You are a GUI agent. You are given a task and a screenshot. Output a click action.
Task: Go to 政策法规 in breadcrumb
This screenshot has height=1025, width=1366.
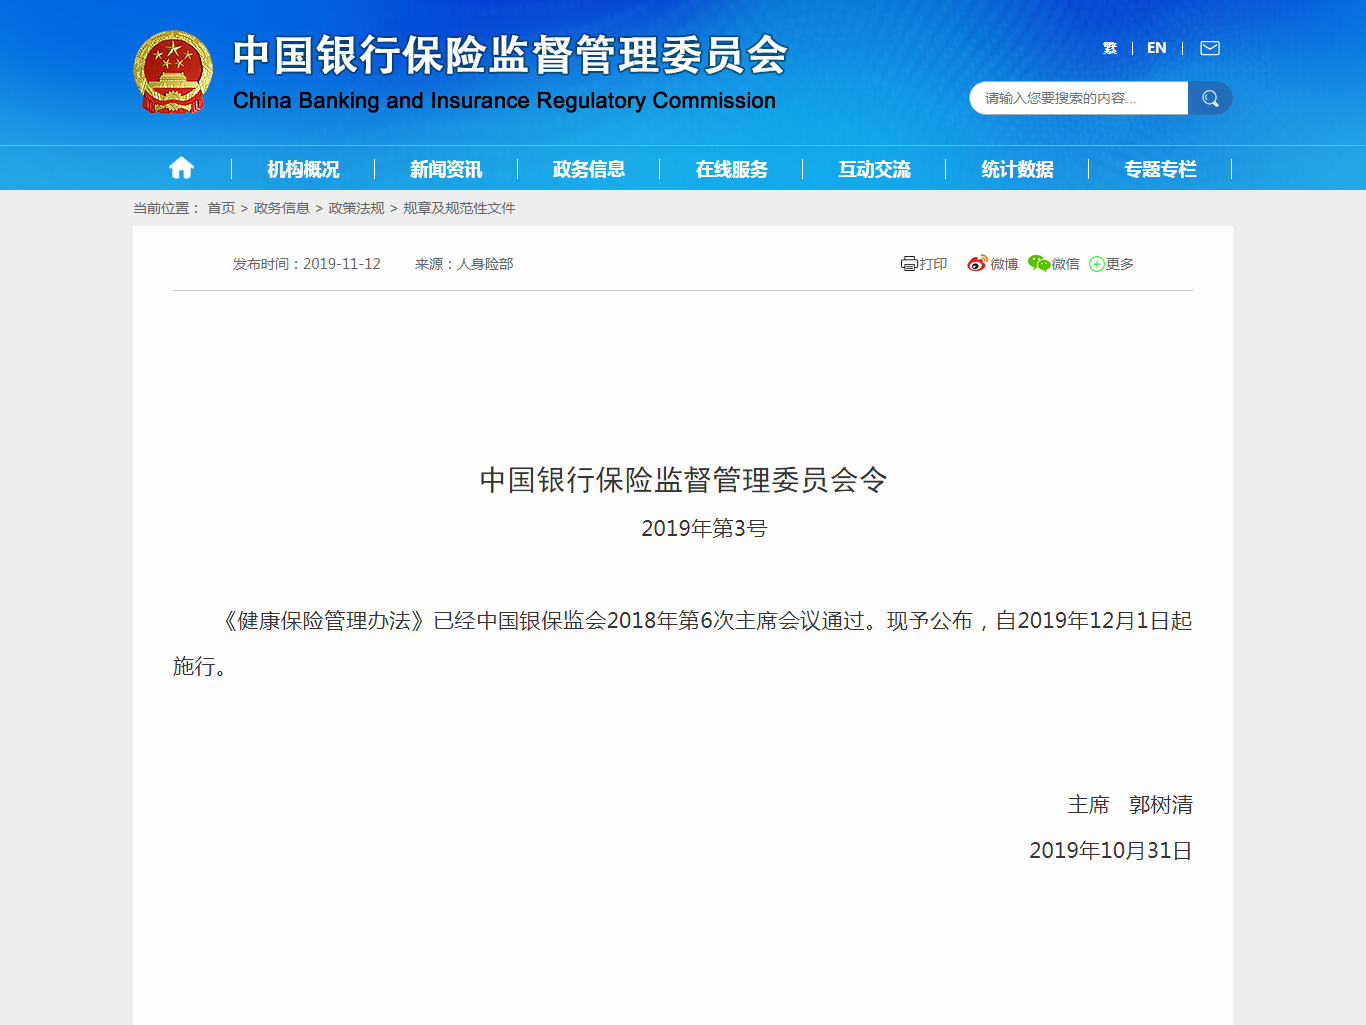(x=357, y=208)
